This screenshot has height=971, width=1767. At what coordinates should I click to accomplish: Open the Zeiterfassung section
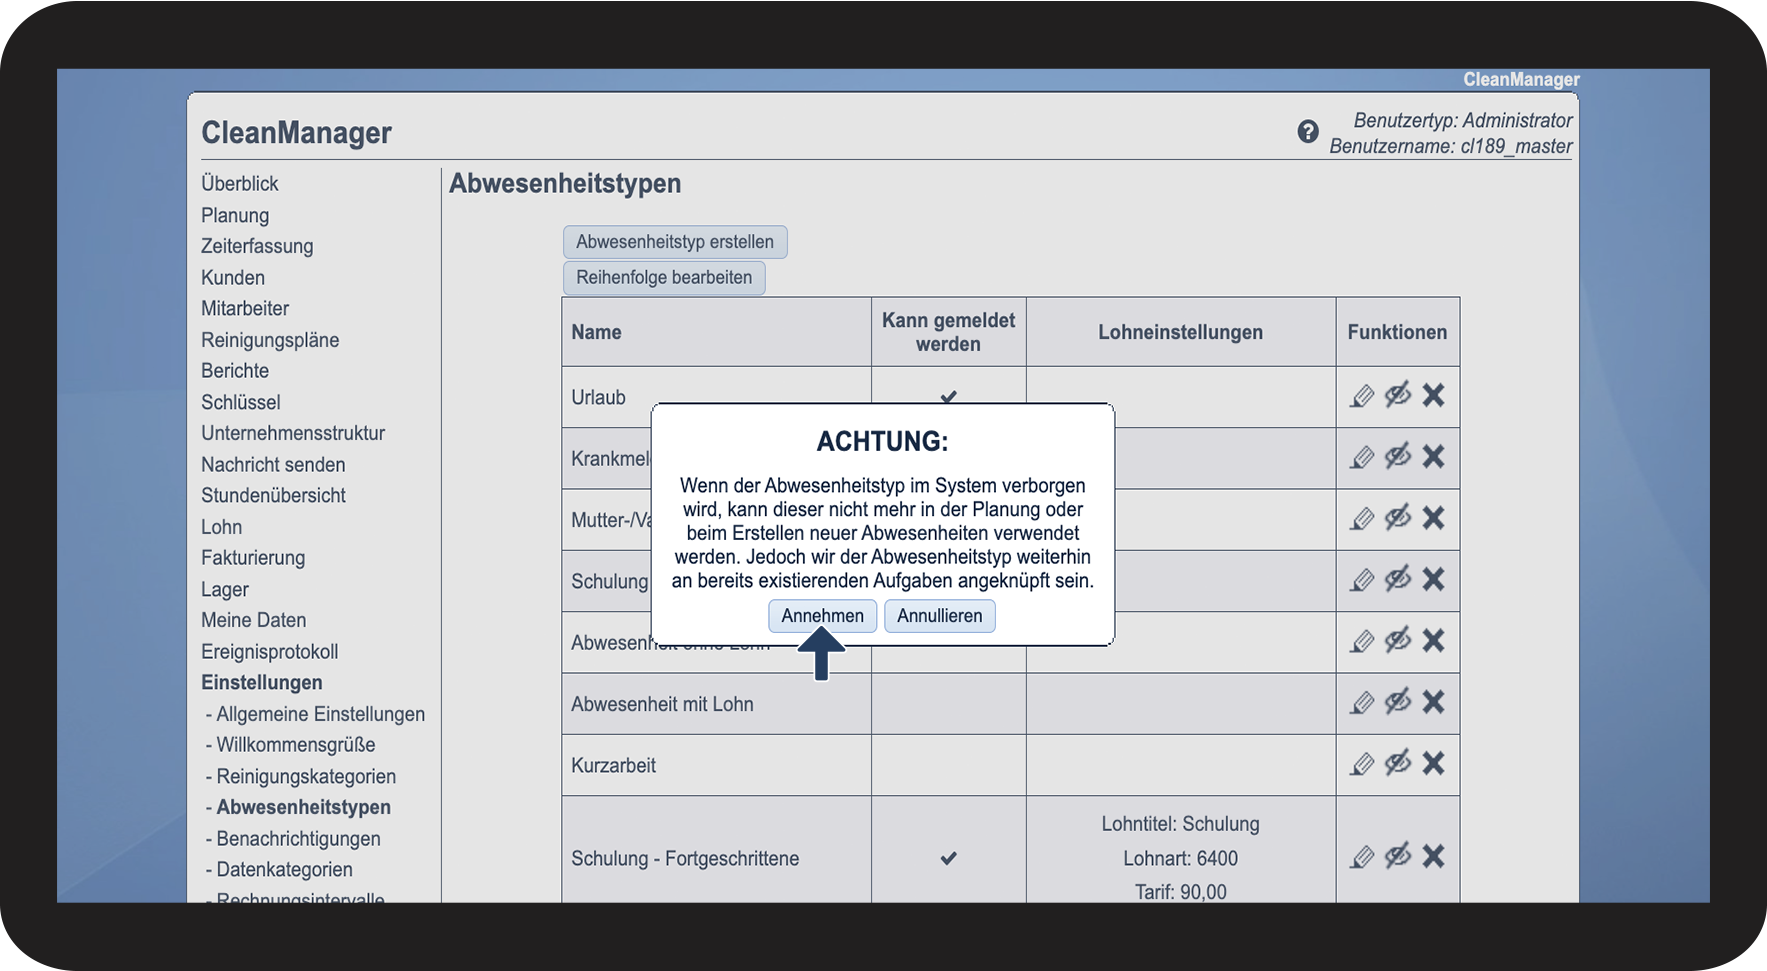coord(257,246)
